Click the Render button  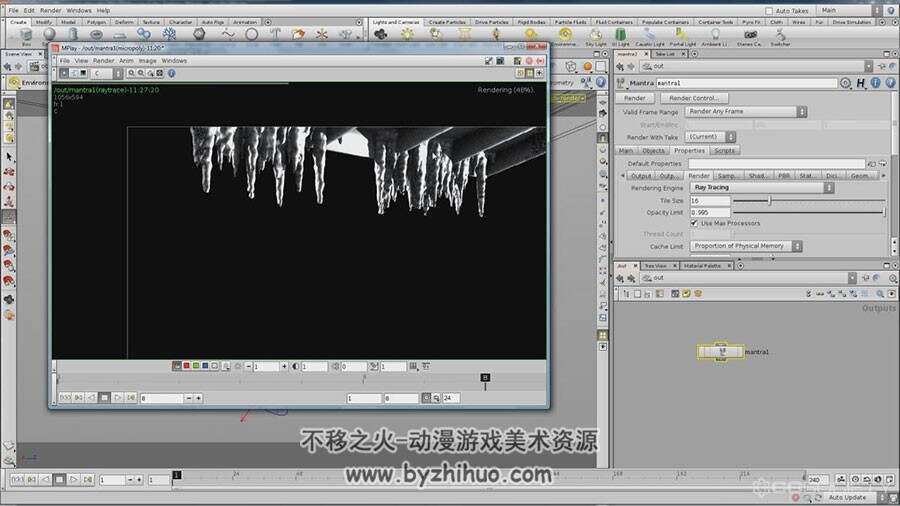pyautogui.click(x=635, y=98)
